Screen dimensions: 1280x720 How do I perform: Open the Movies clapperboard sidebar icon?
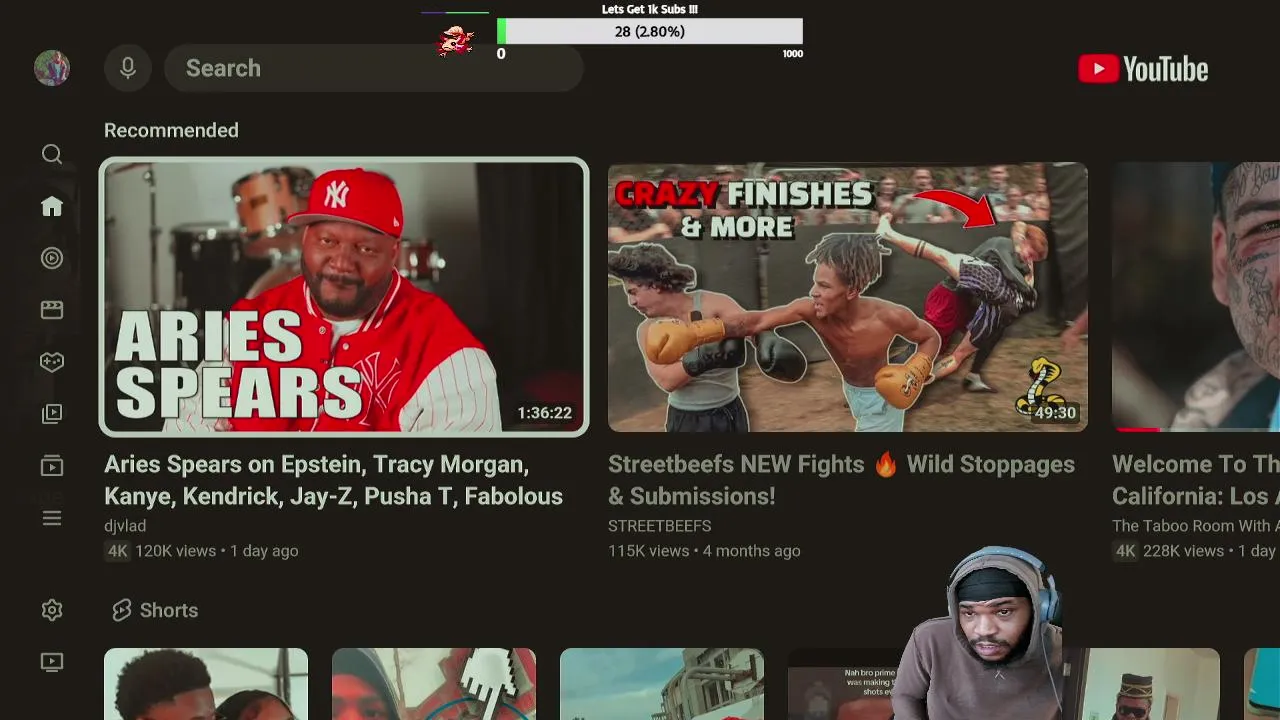52,310
